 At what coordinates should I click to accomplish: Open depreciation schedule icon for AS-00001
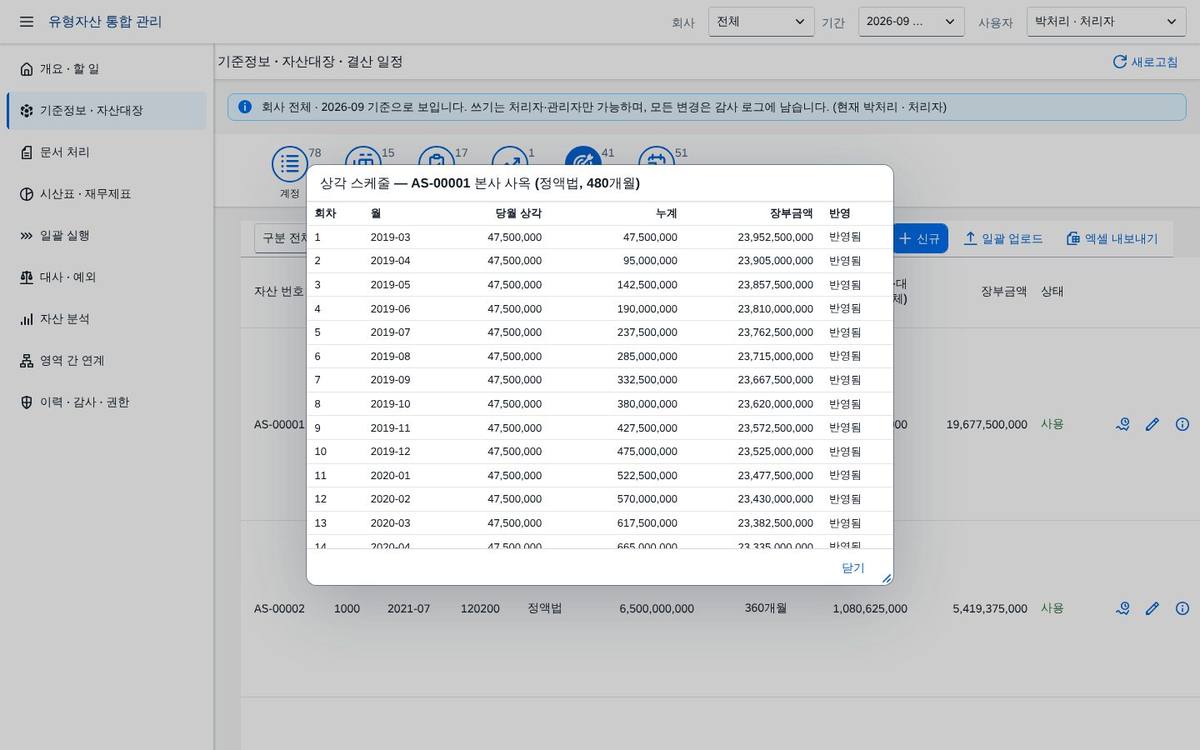1123,424
